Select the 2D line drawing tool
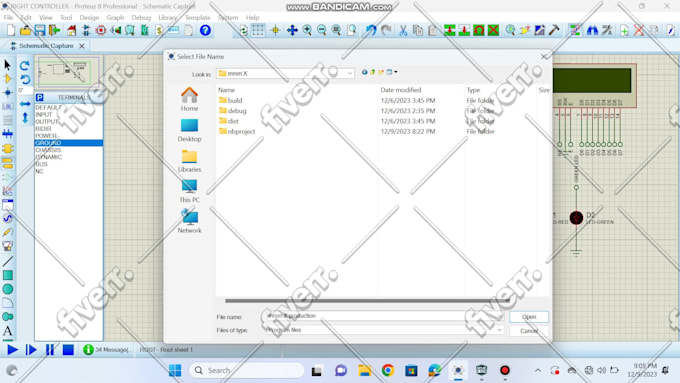This screenshot has width=680, height=383. pos(7,261)
